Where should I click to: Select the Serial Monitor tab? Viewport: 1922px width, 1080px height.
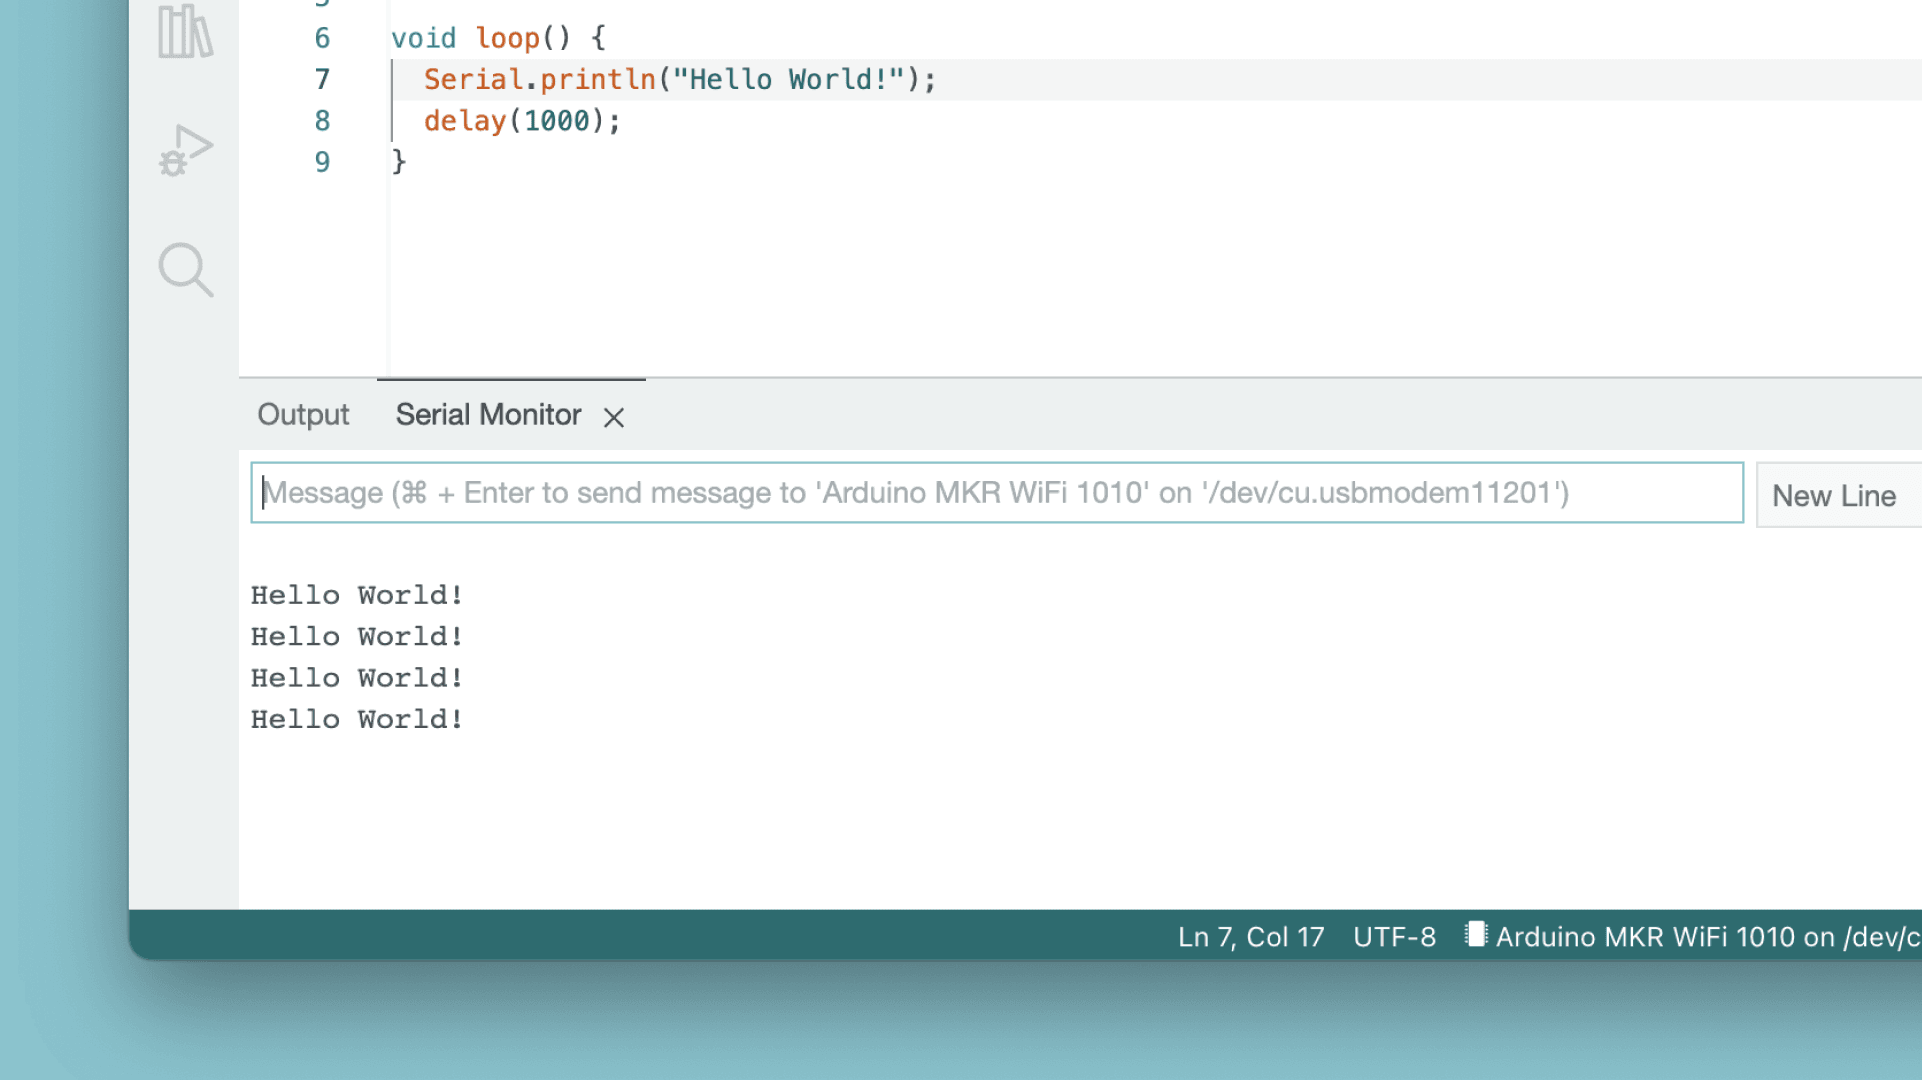point(488,415)
